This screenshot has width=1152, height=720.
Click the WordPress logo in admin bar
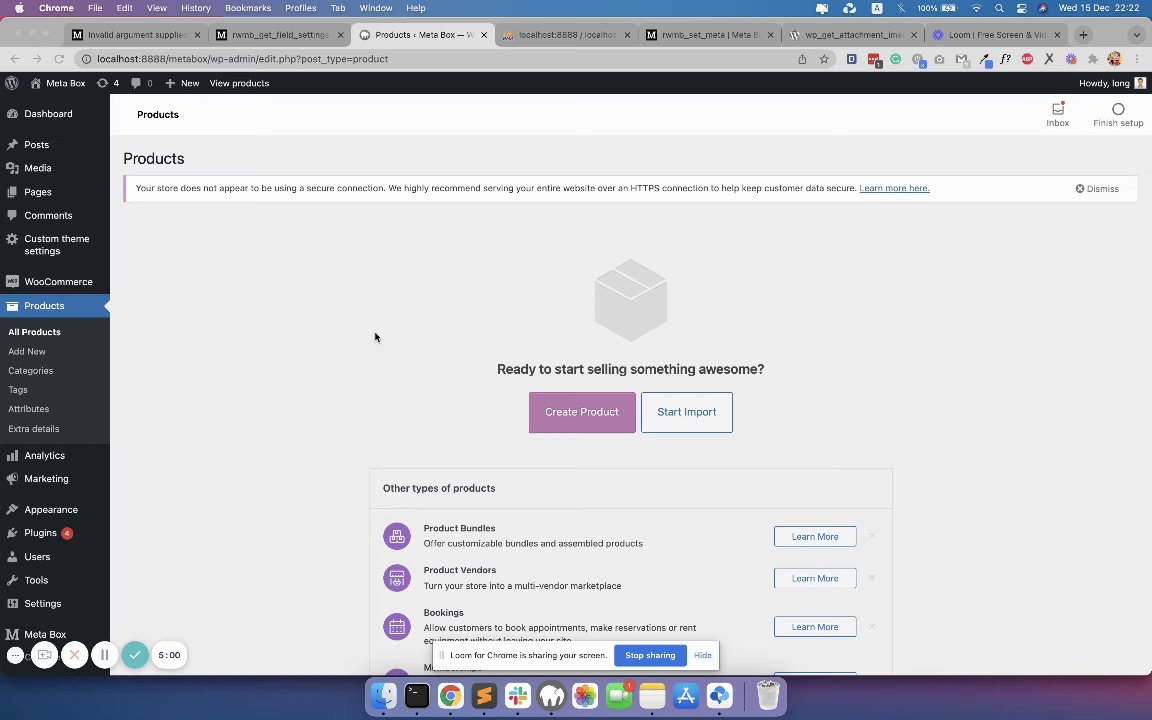12,83
